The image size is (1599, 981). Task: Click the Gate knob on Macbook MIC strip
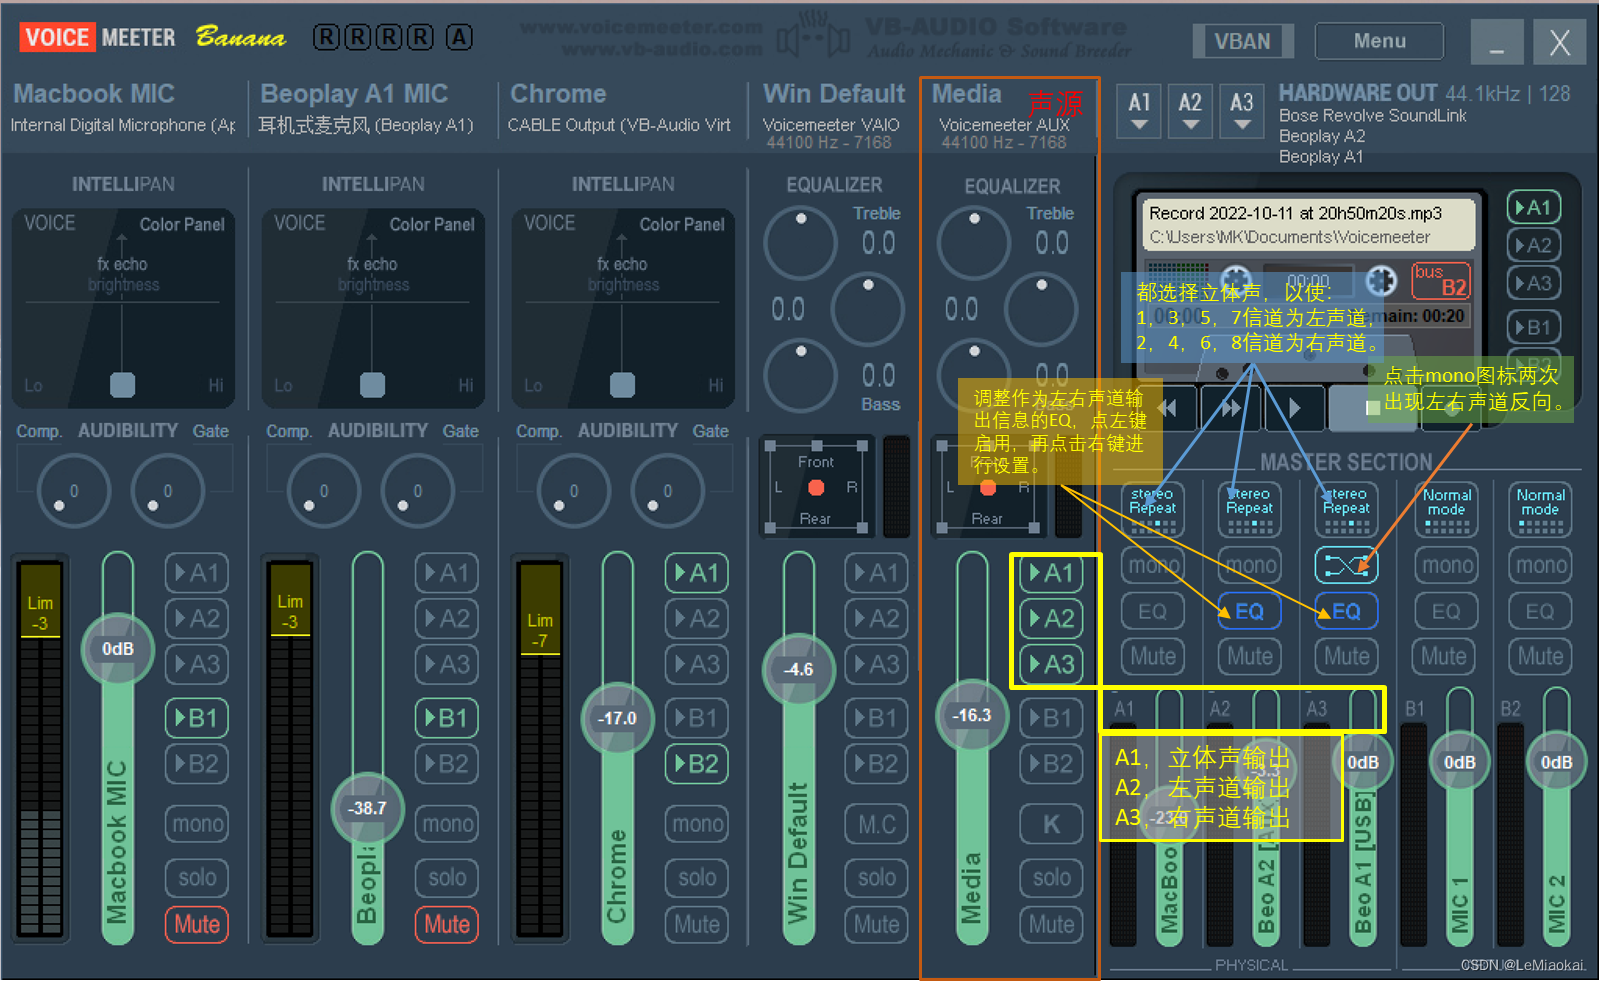pyautogui.click(x=167, y=490)
